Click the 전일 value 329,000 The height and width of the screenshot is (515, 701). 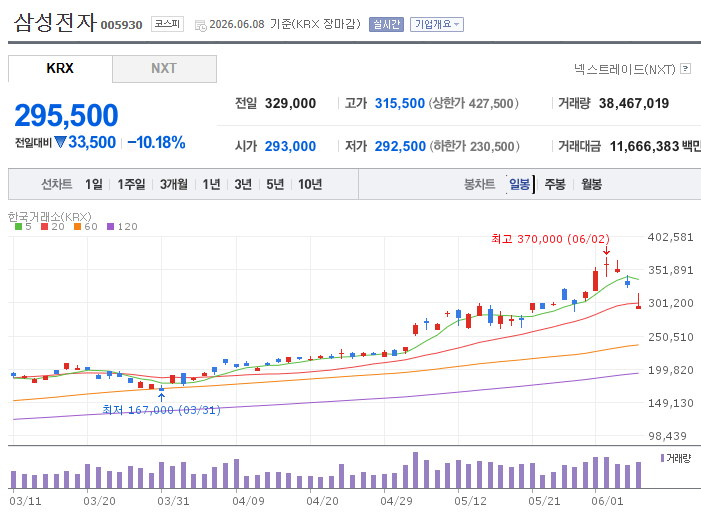290,103
